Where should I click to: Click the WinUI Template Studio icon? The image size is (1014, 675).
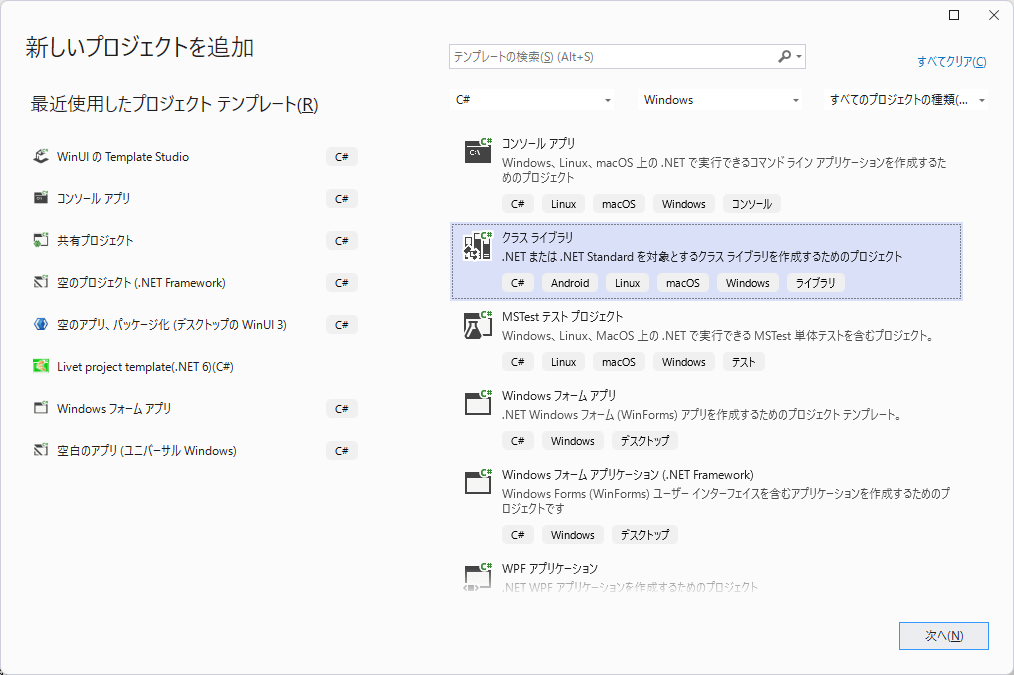point(41,156)
